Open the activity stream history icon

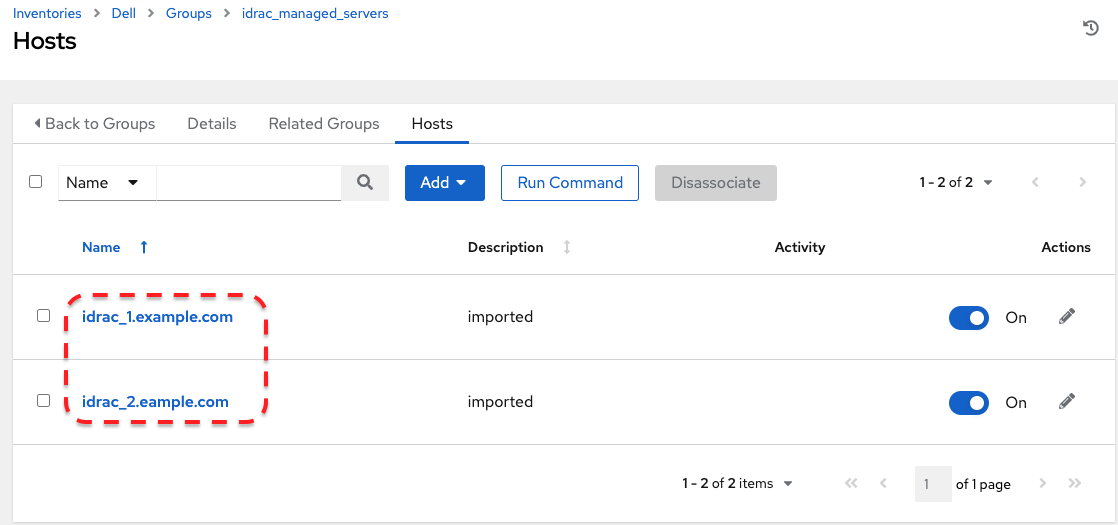click(x=1091, y=28)
